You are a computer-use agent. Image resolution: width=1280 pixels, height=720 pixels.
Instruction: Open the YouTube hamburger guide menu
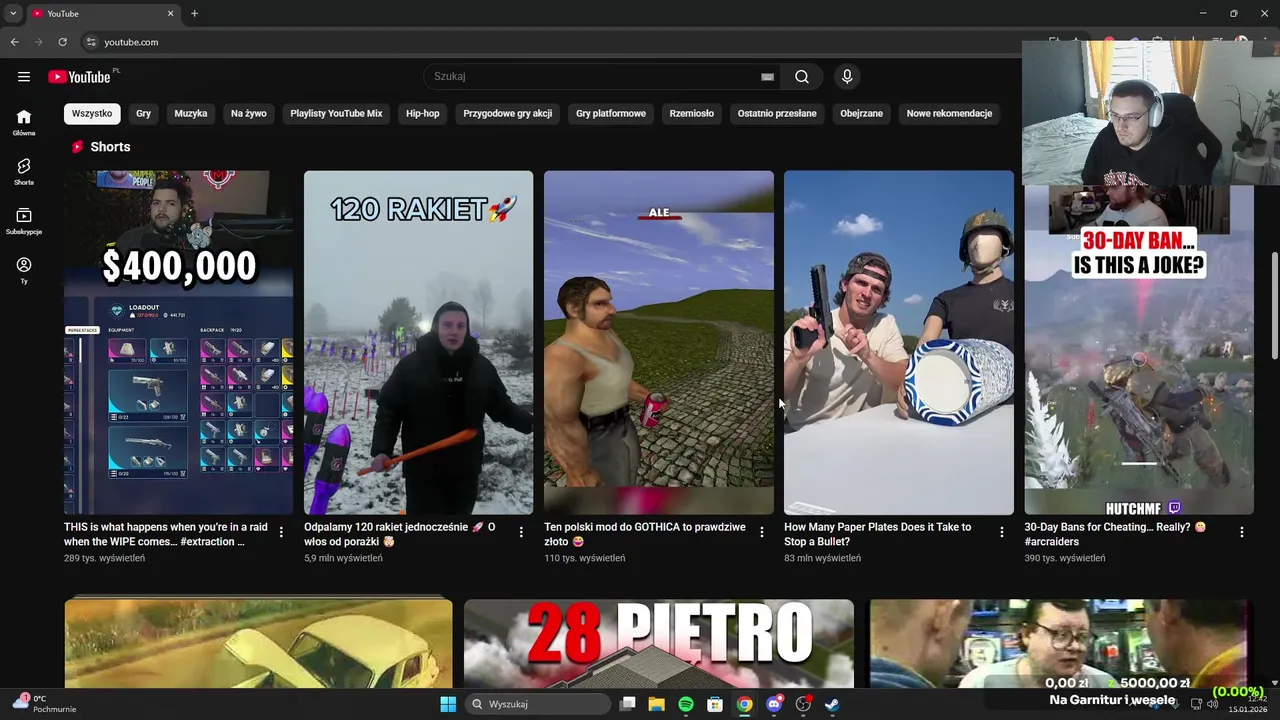point(24,77)
